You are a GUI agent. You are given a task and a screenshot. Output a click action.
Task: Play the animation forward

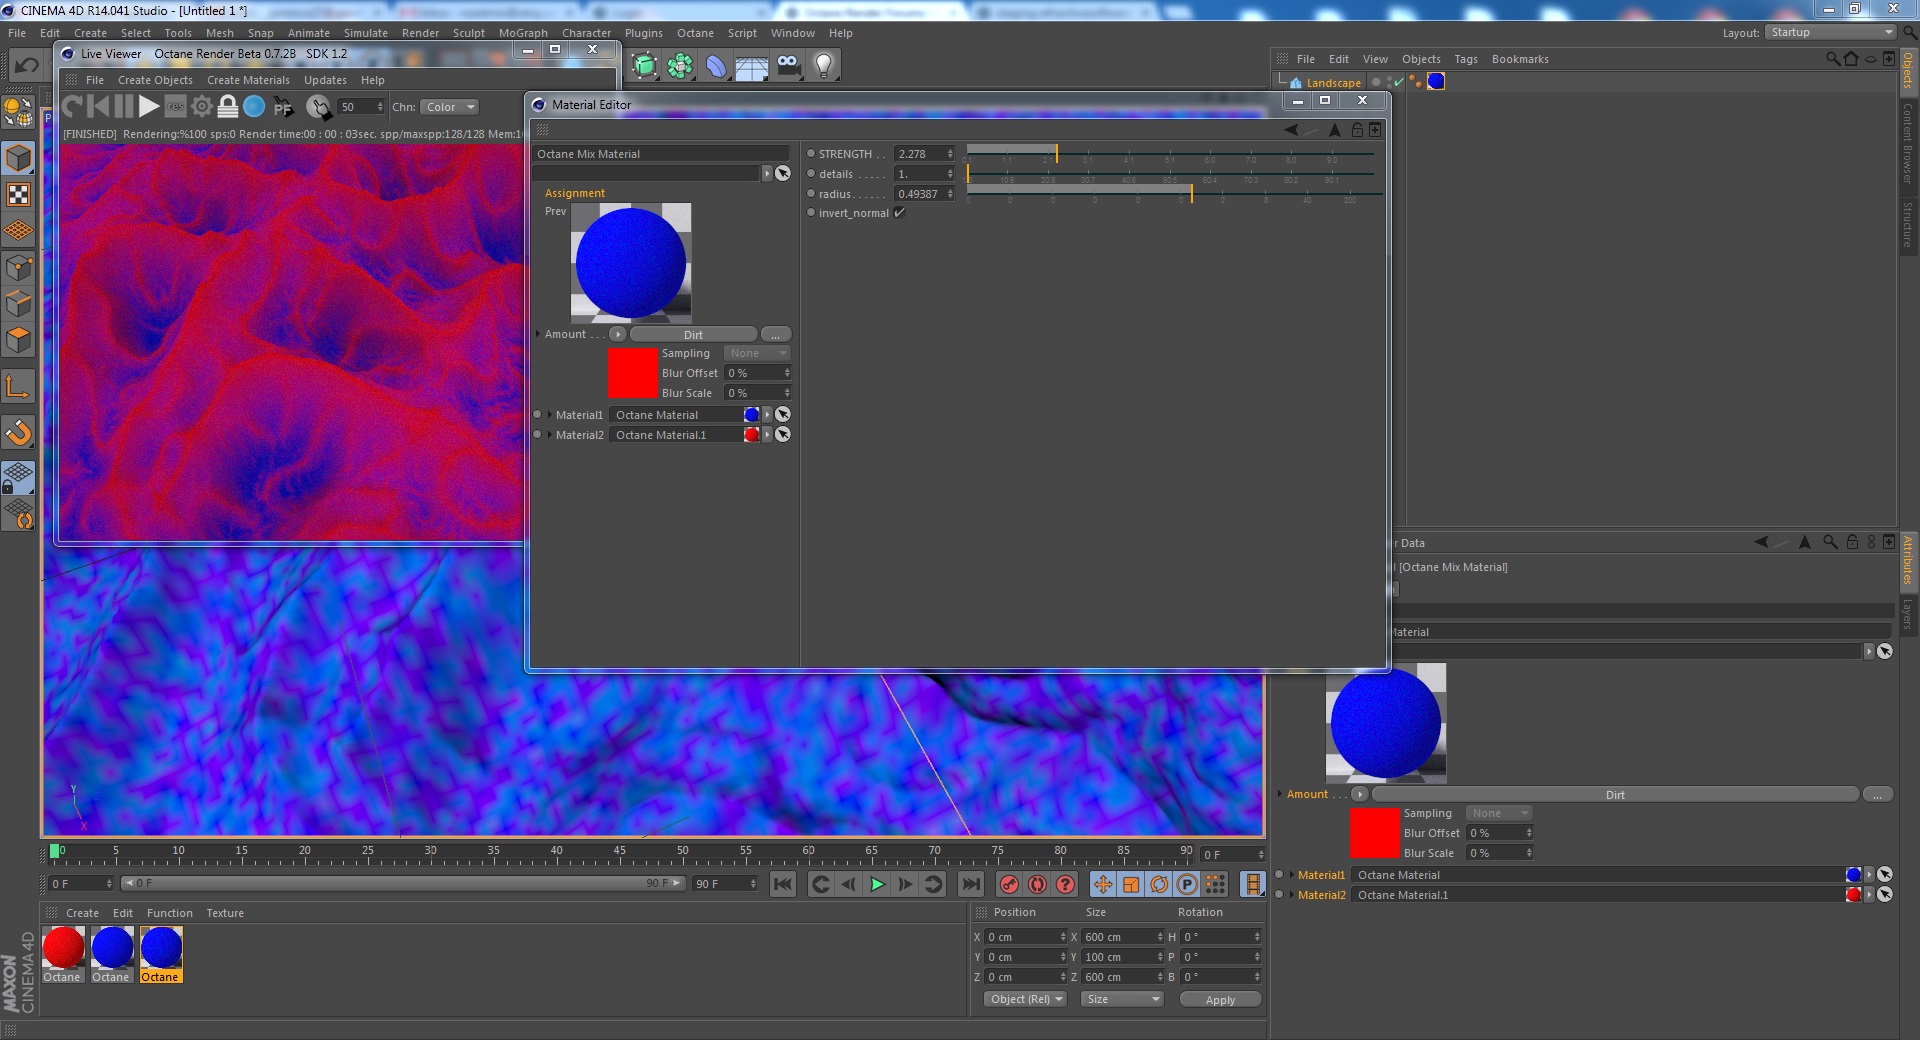click(x=877, y=884)
